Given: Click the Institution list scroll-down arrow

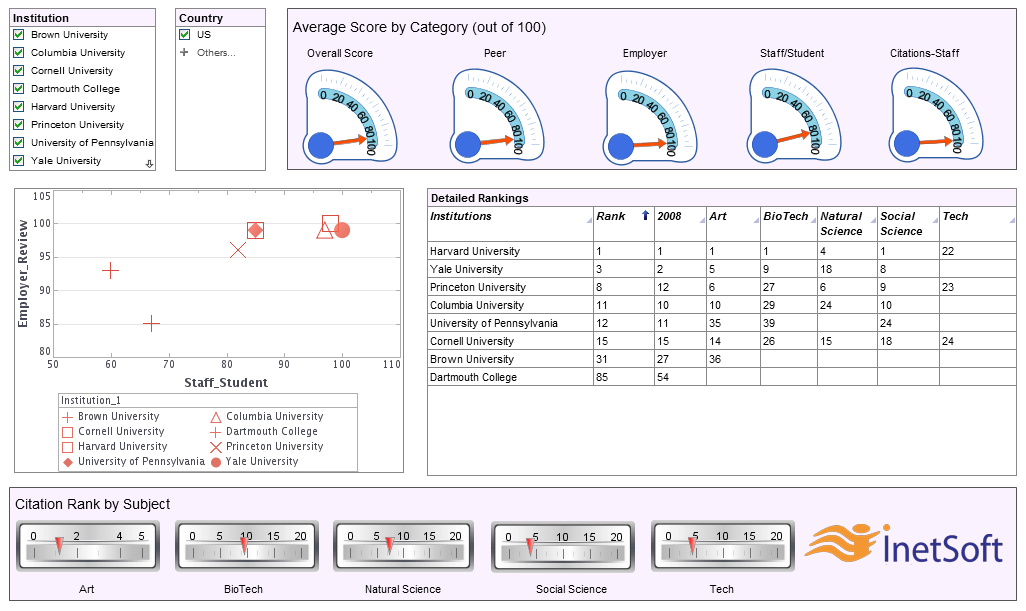Looking at the screenshot, I should [149, 164].
